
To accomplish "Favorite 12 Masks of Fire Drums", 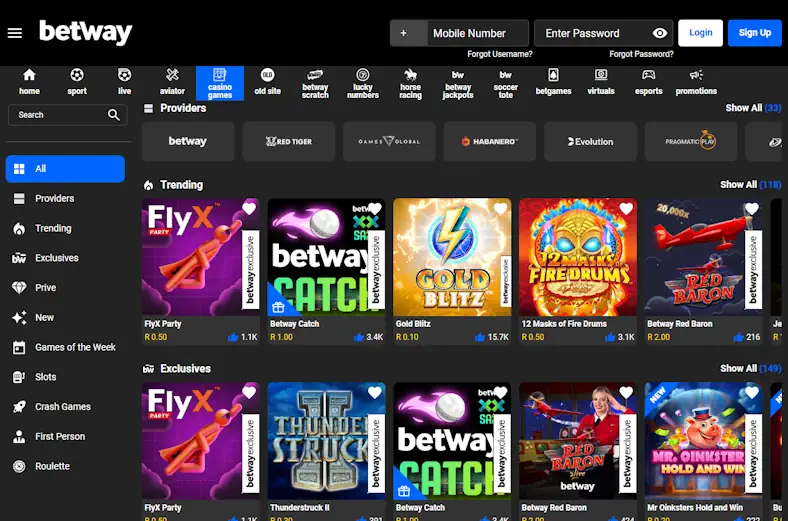I will point(626,209).
